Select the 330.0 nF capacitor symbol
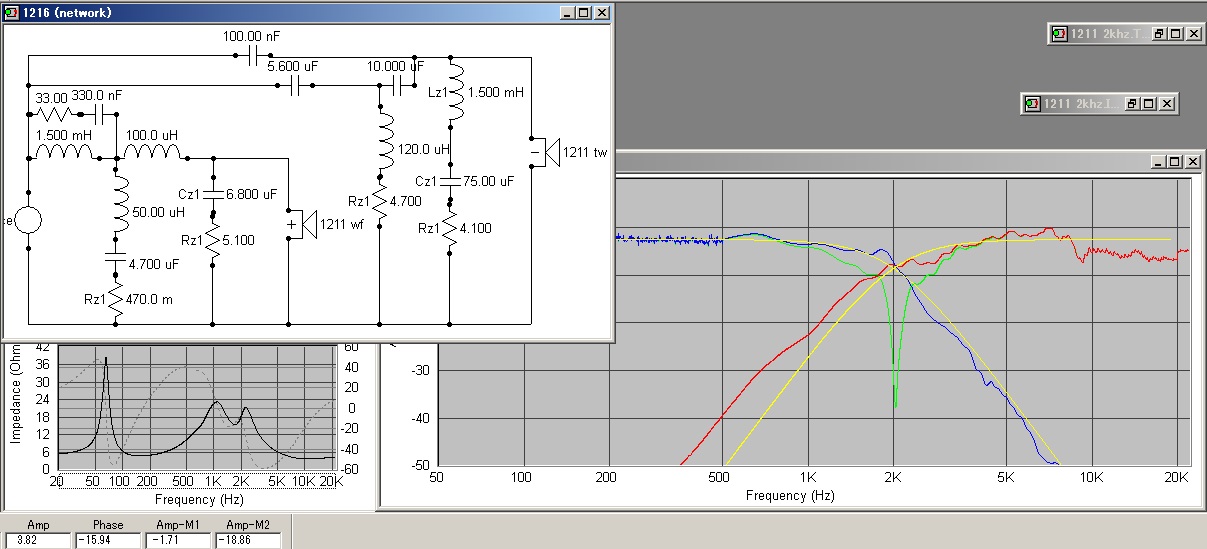The image size is (1207, 549). pos(99,116)
